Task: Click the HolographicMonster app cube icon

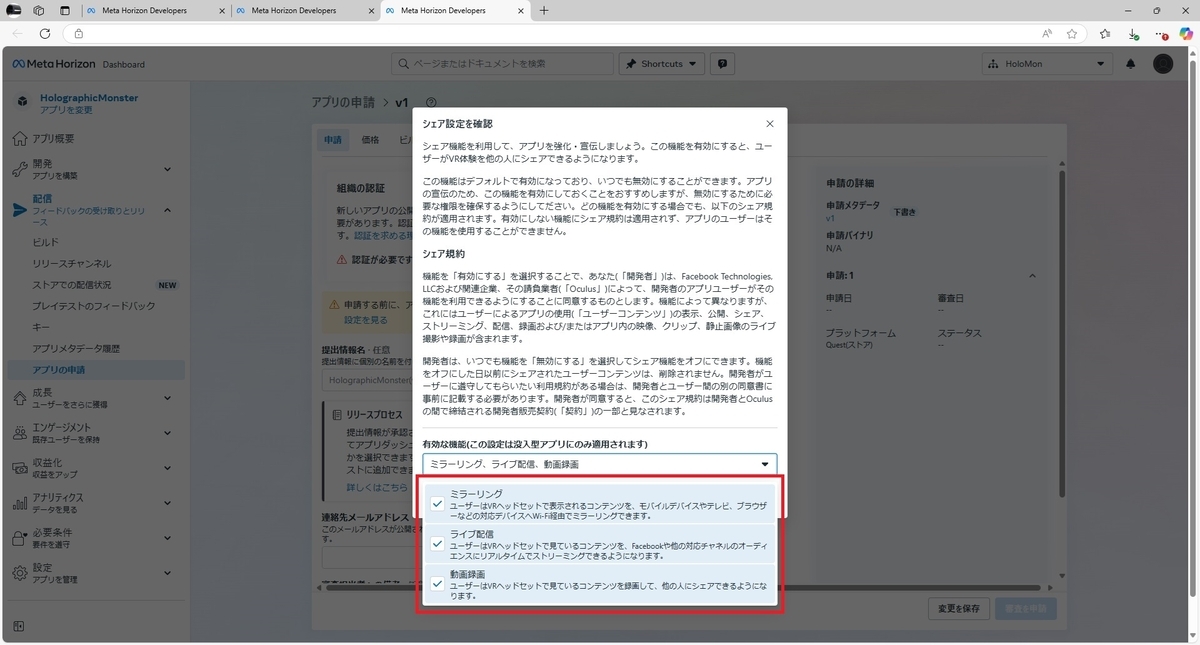Action: pos(23,102)
